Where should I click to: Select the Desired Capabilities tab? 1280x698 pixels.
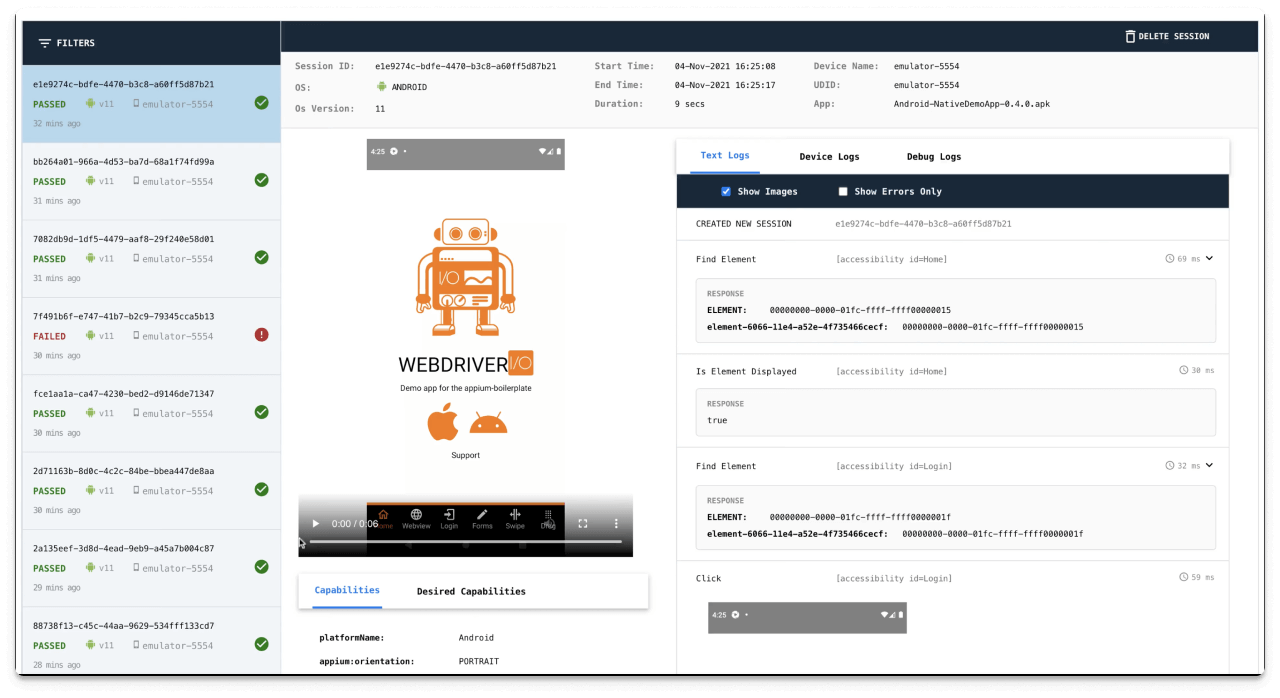coord(471,591)
